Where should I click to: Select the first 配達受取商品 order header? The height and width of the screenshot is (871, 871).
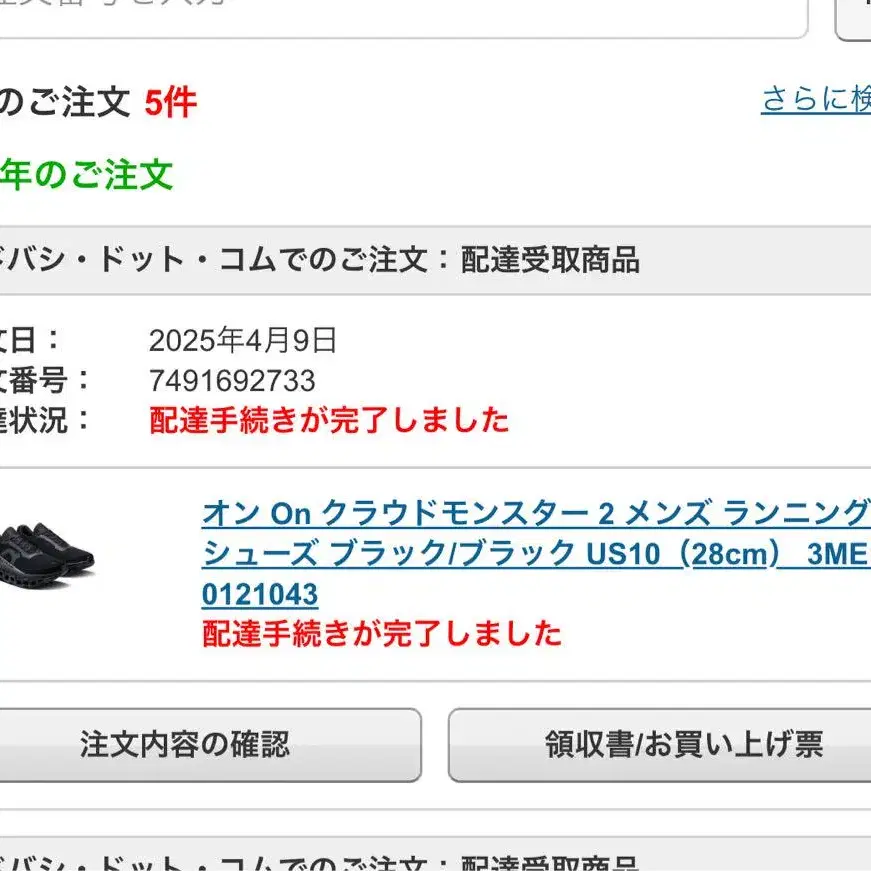(320, 261)
